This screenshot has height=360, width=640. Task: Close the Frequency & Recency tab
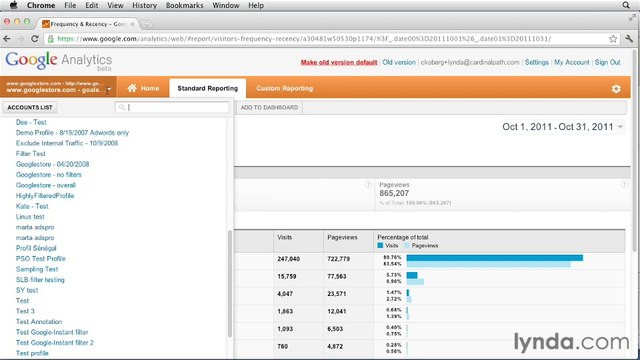point(132,24)
